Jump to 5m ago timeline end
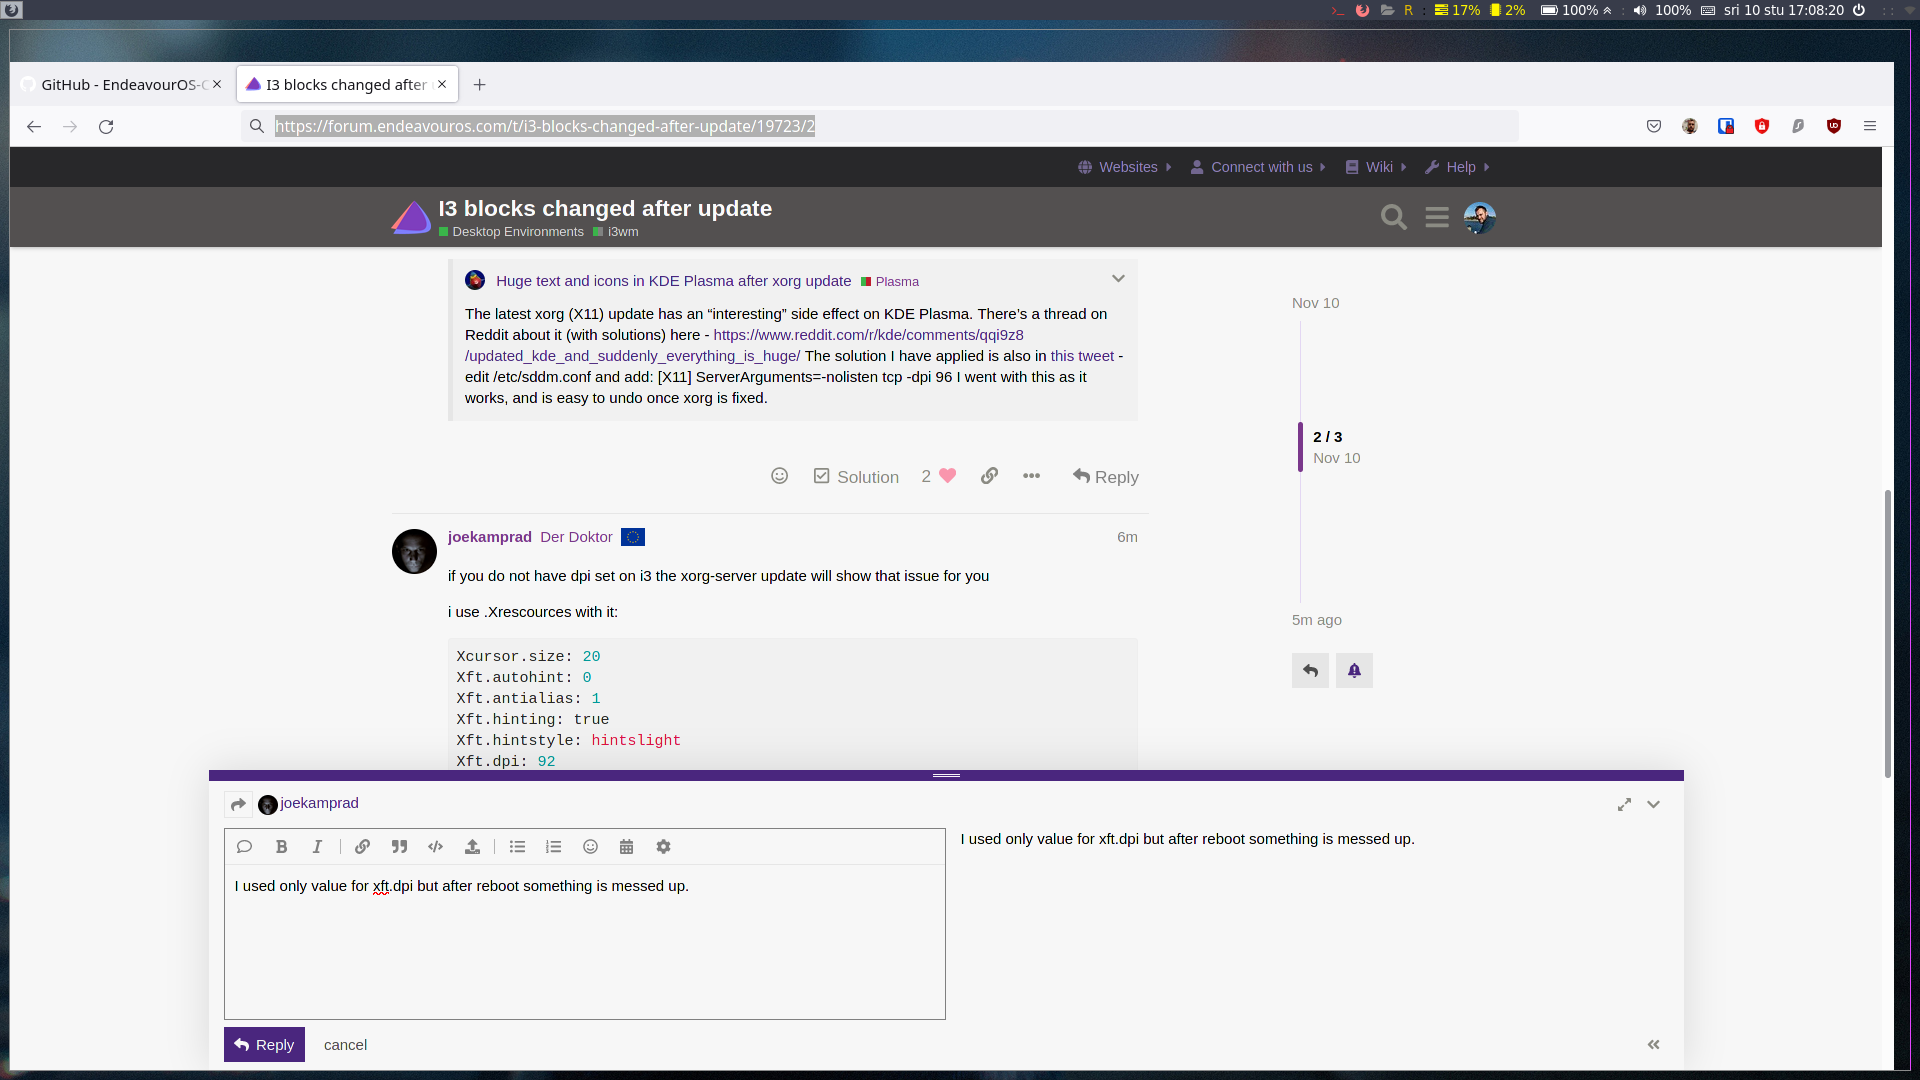The height and width of the screenshot is (1080, 1920). [1317, 620]
